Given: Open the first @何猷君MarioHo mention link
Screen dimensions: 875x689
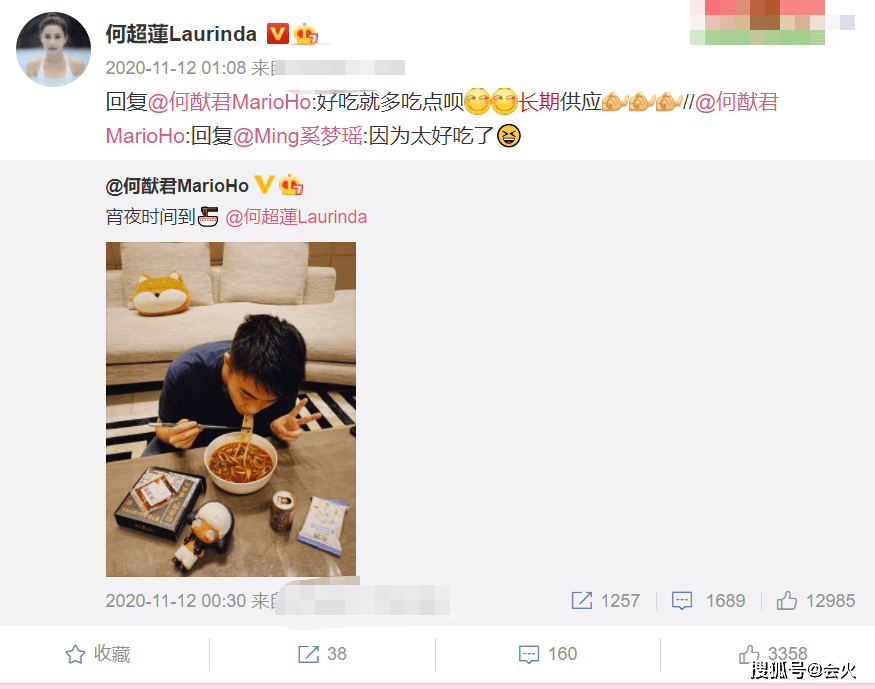Looking at the screenshot, I should (229, 102).
